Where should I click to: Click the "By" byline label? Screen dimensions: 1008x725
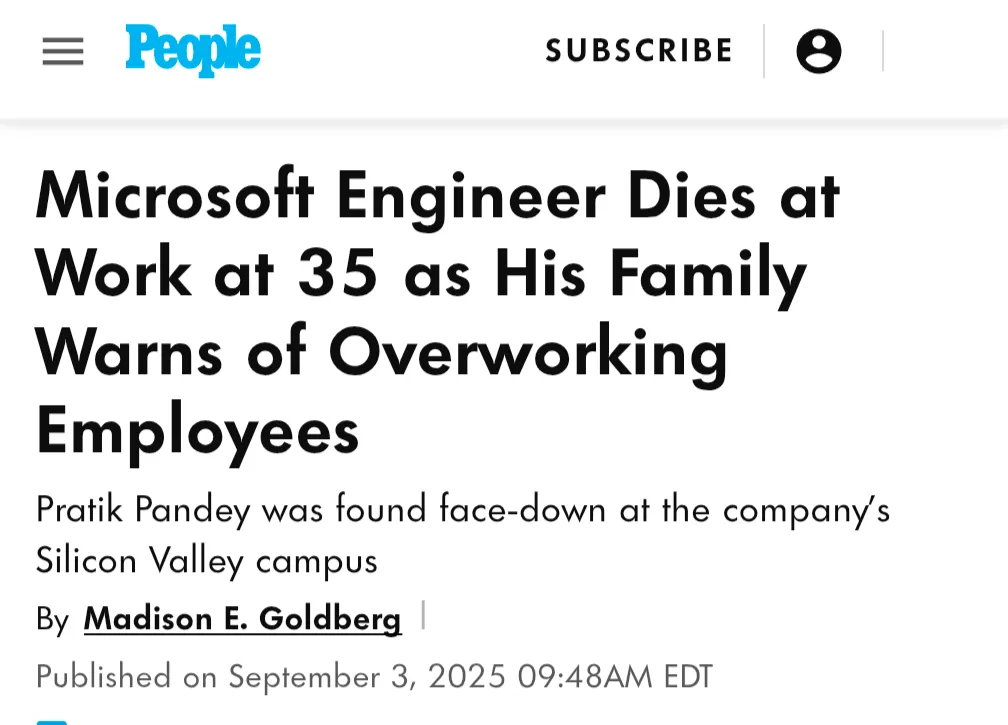tap(53, 620)
